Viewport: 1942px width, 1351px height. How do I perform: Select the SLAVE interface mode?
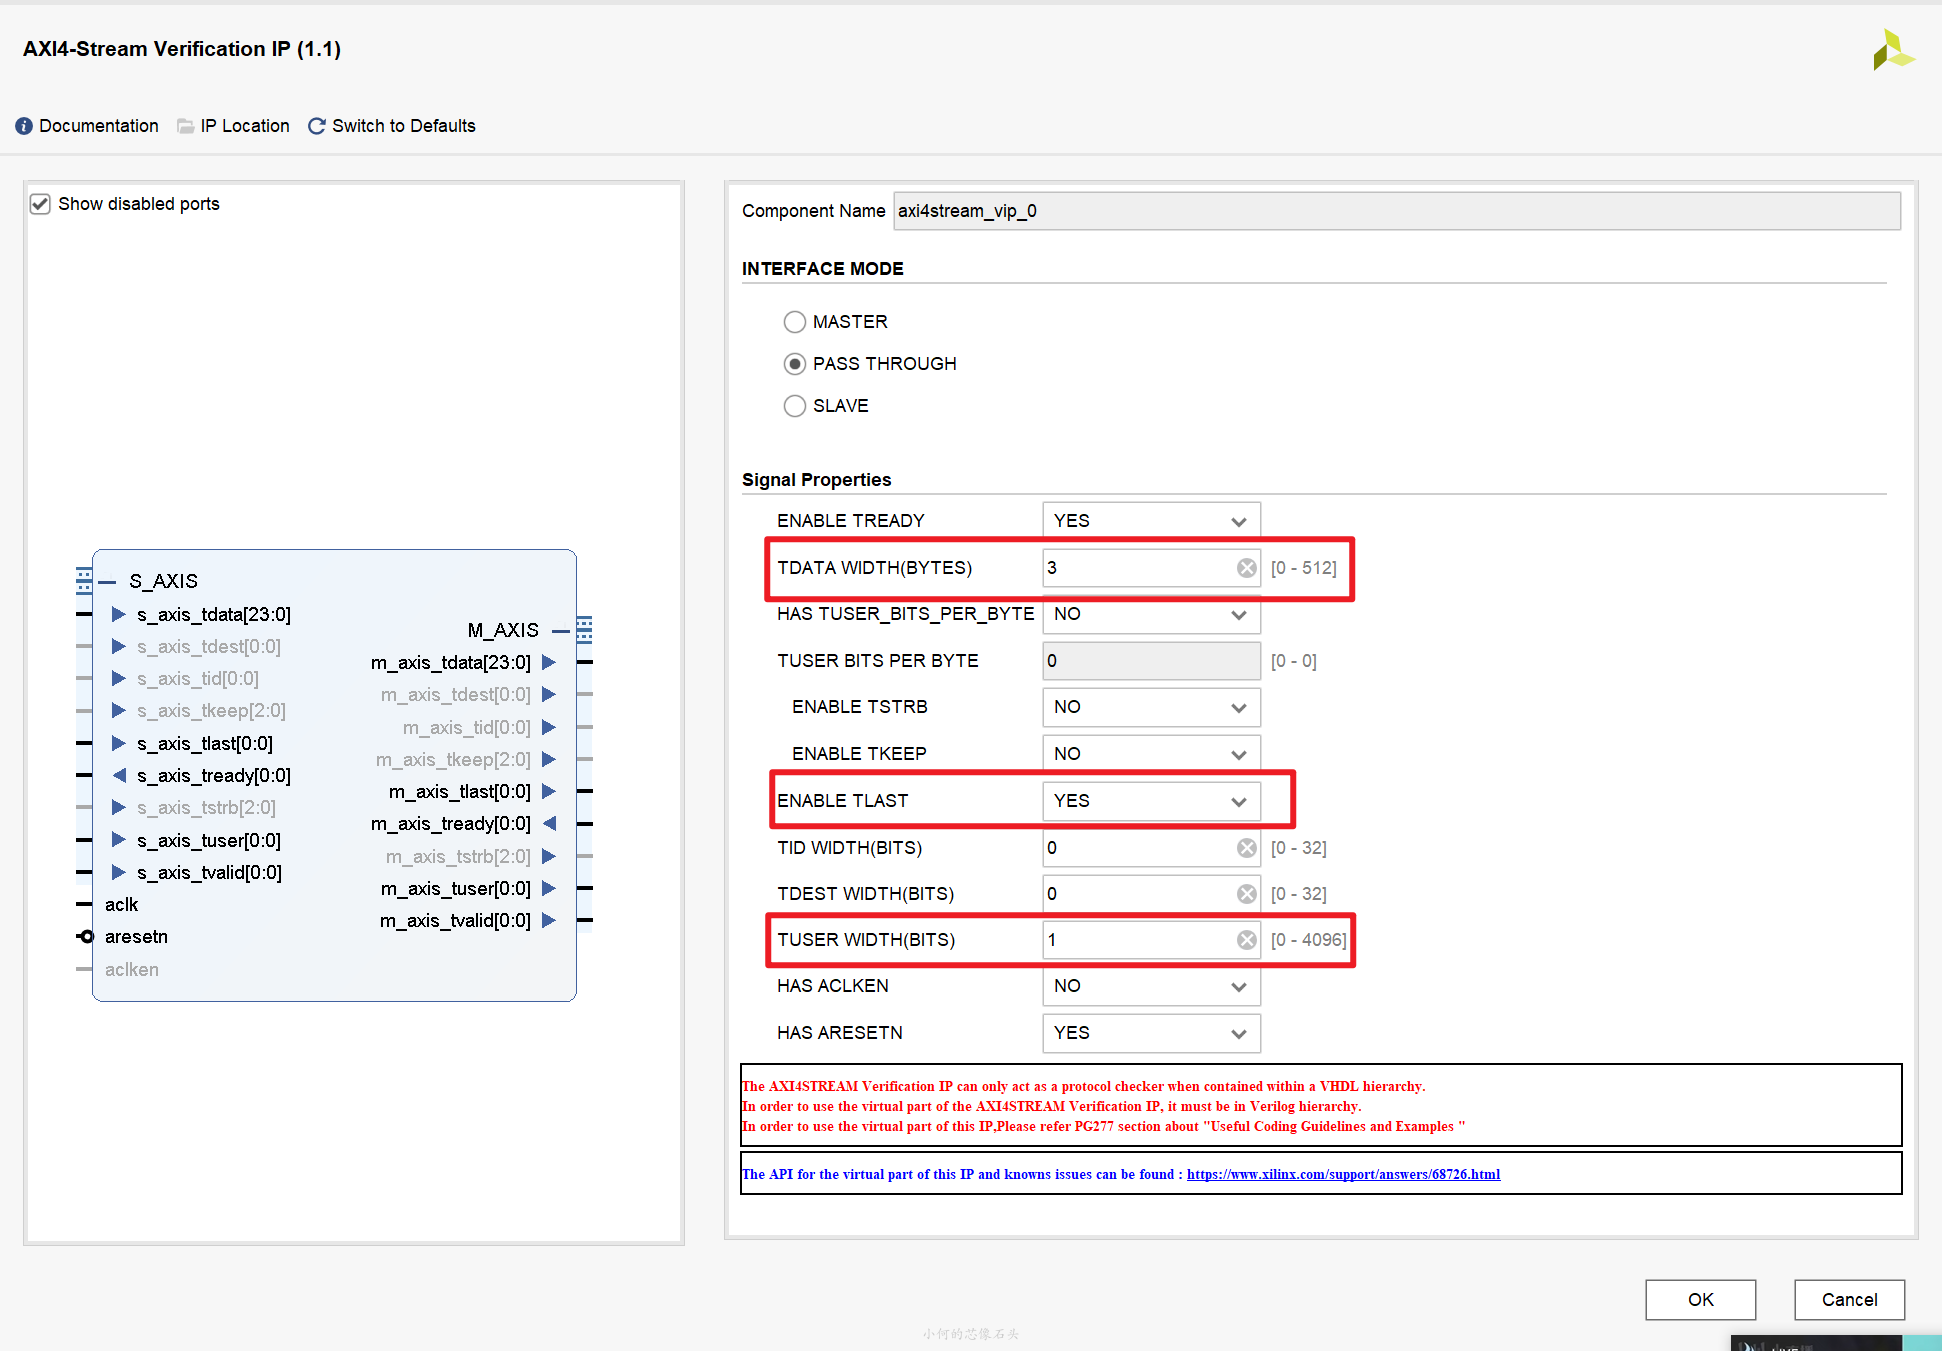(x=795, y=405)
